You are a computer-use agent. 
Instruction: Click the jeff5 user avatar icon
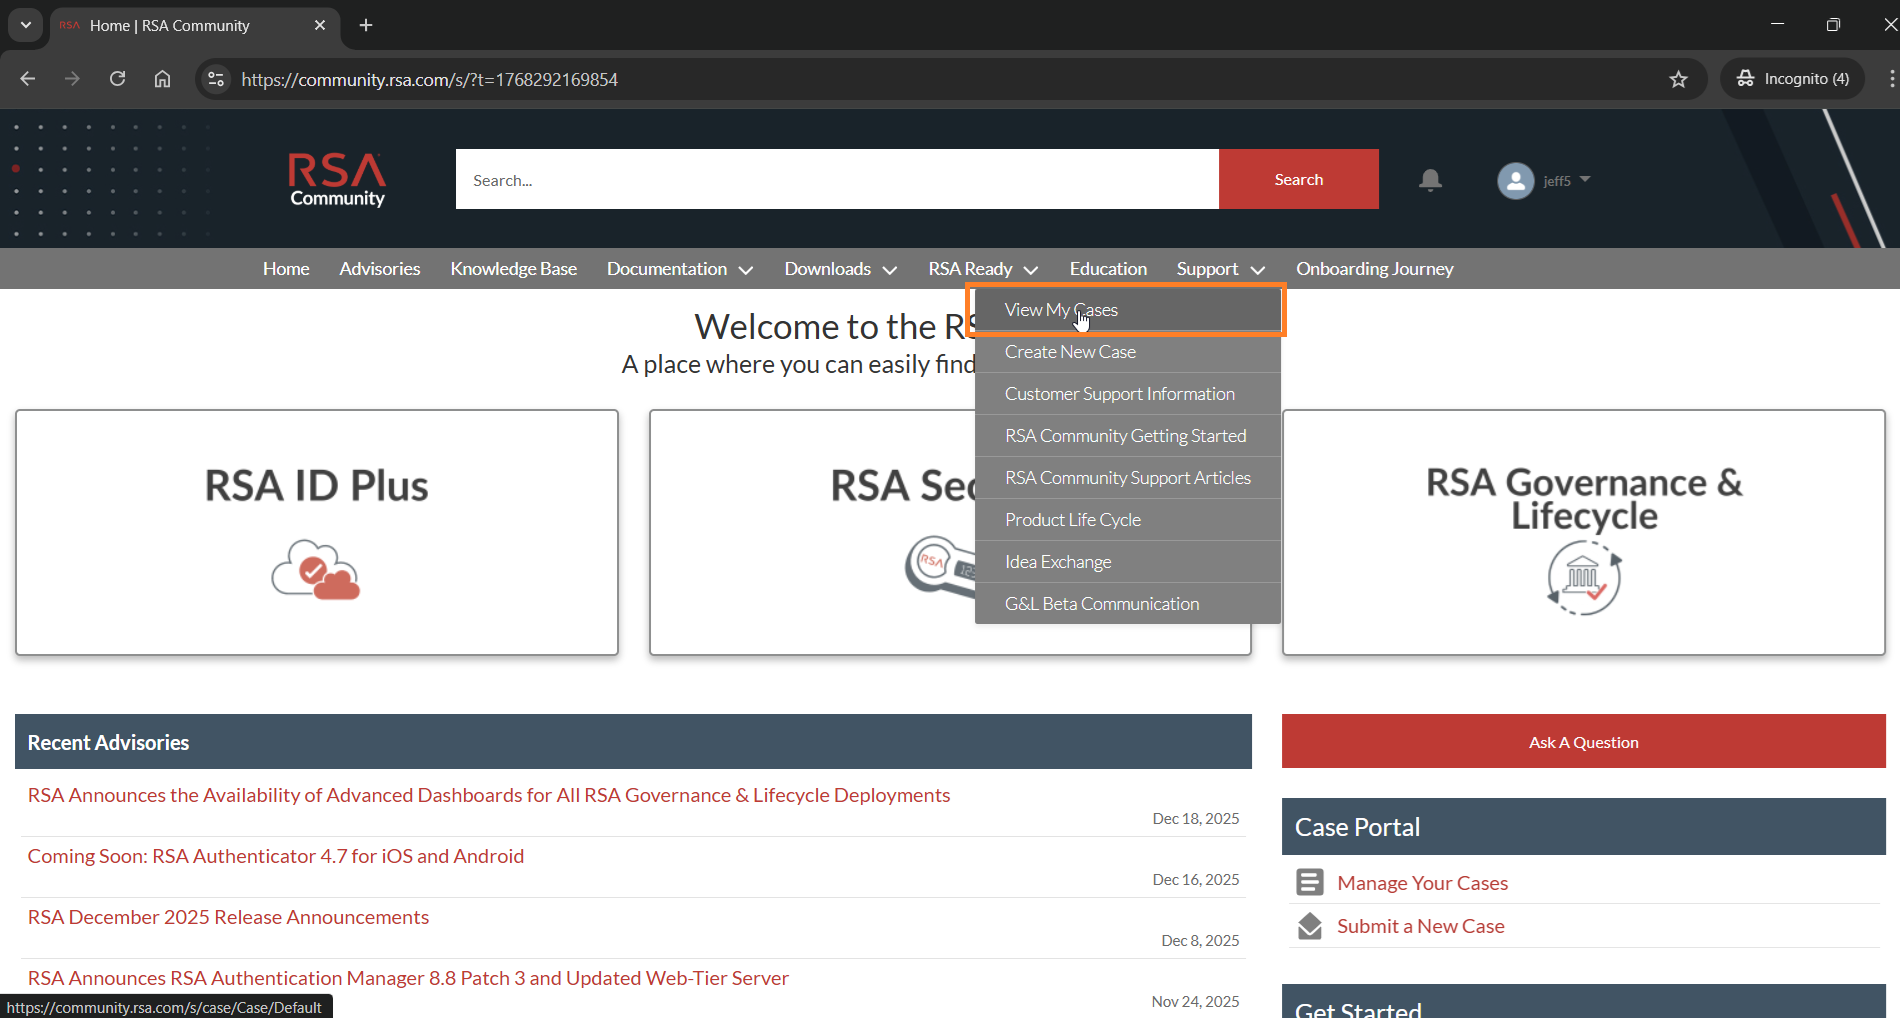tap(1515, 181)
